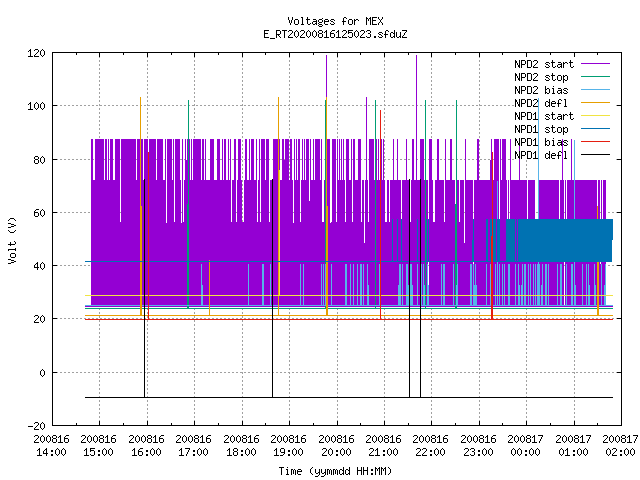640x480 pixels.
Task: Click the y-axis tick value 20
Action: point(39,319)
